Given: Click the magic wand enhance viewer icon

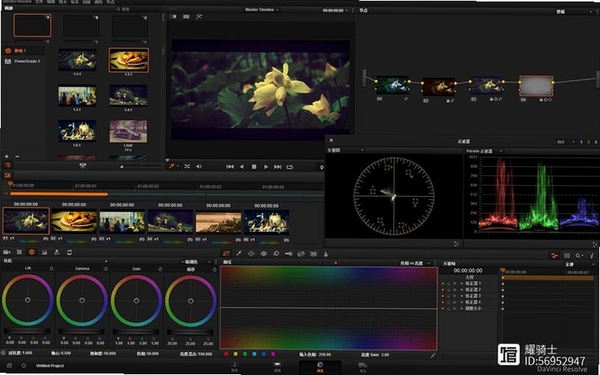Looking at the screenshot, I should (x=199, y=16).
